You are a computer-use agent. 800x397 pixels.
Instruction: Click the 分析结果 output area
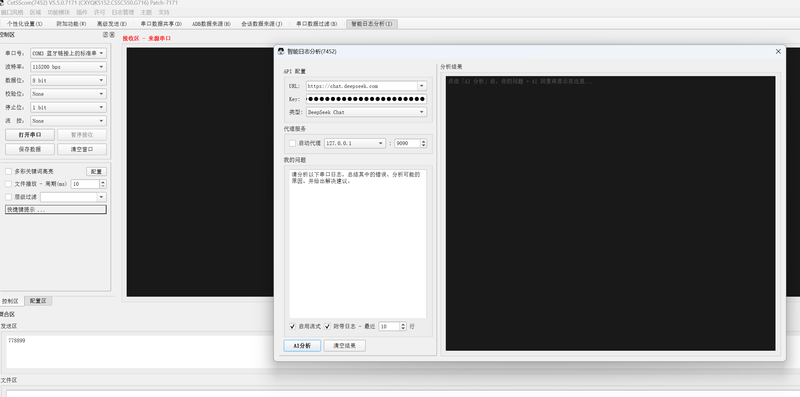coord(610,213)
